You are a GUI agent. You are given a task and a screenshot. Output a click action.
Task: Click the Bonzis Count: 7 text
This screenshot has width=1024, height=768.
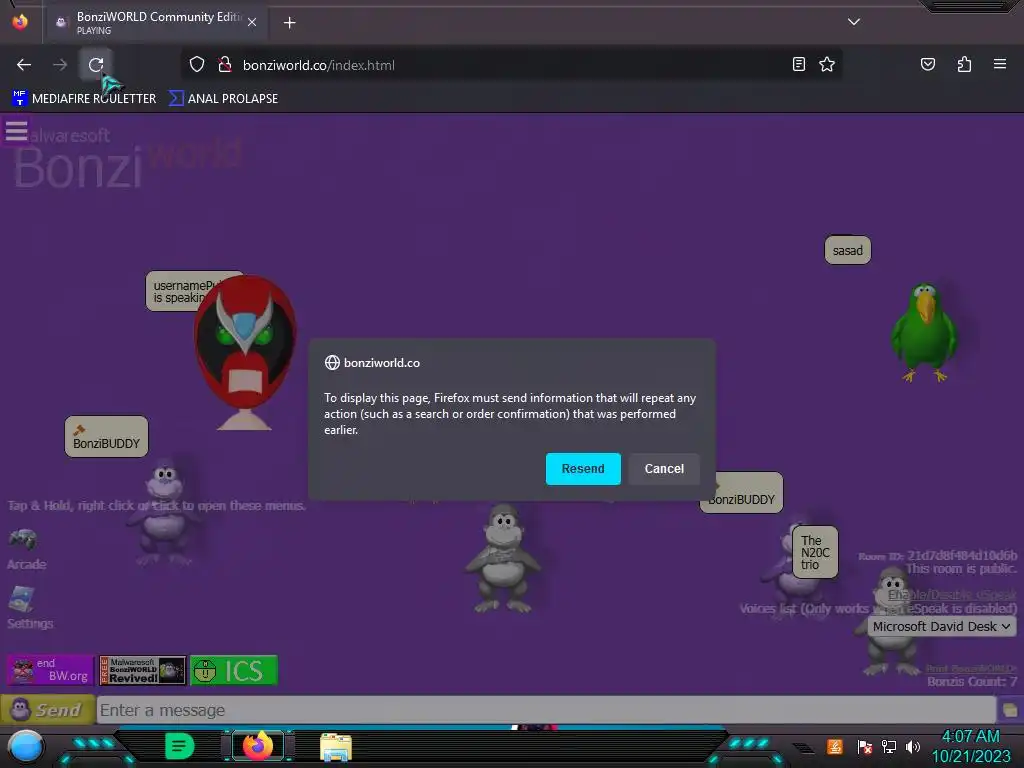click(972, 681)
